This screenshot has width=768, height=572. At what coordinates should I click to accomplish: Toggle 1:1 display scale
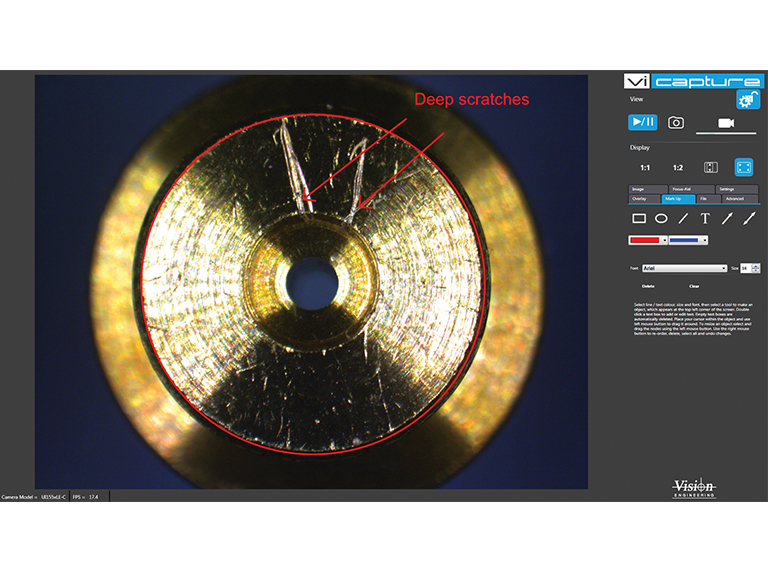(645, 168)
